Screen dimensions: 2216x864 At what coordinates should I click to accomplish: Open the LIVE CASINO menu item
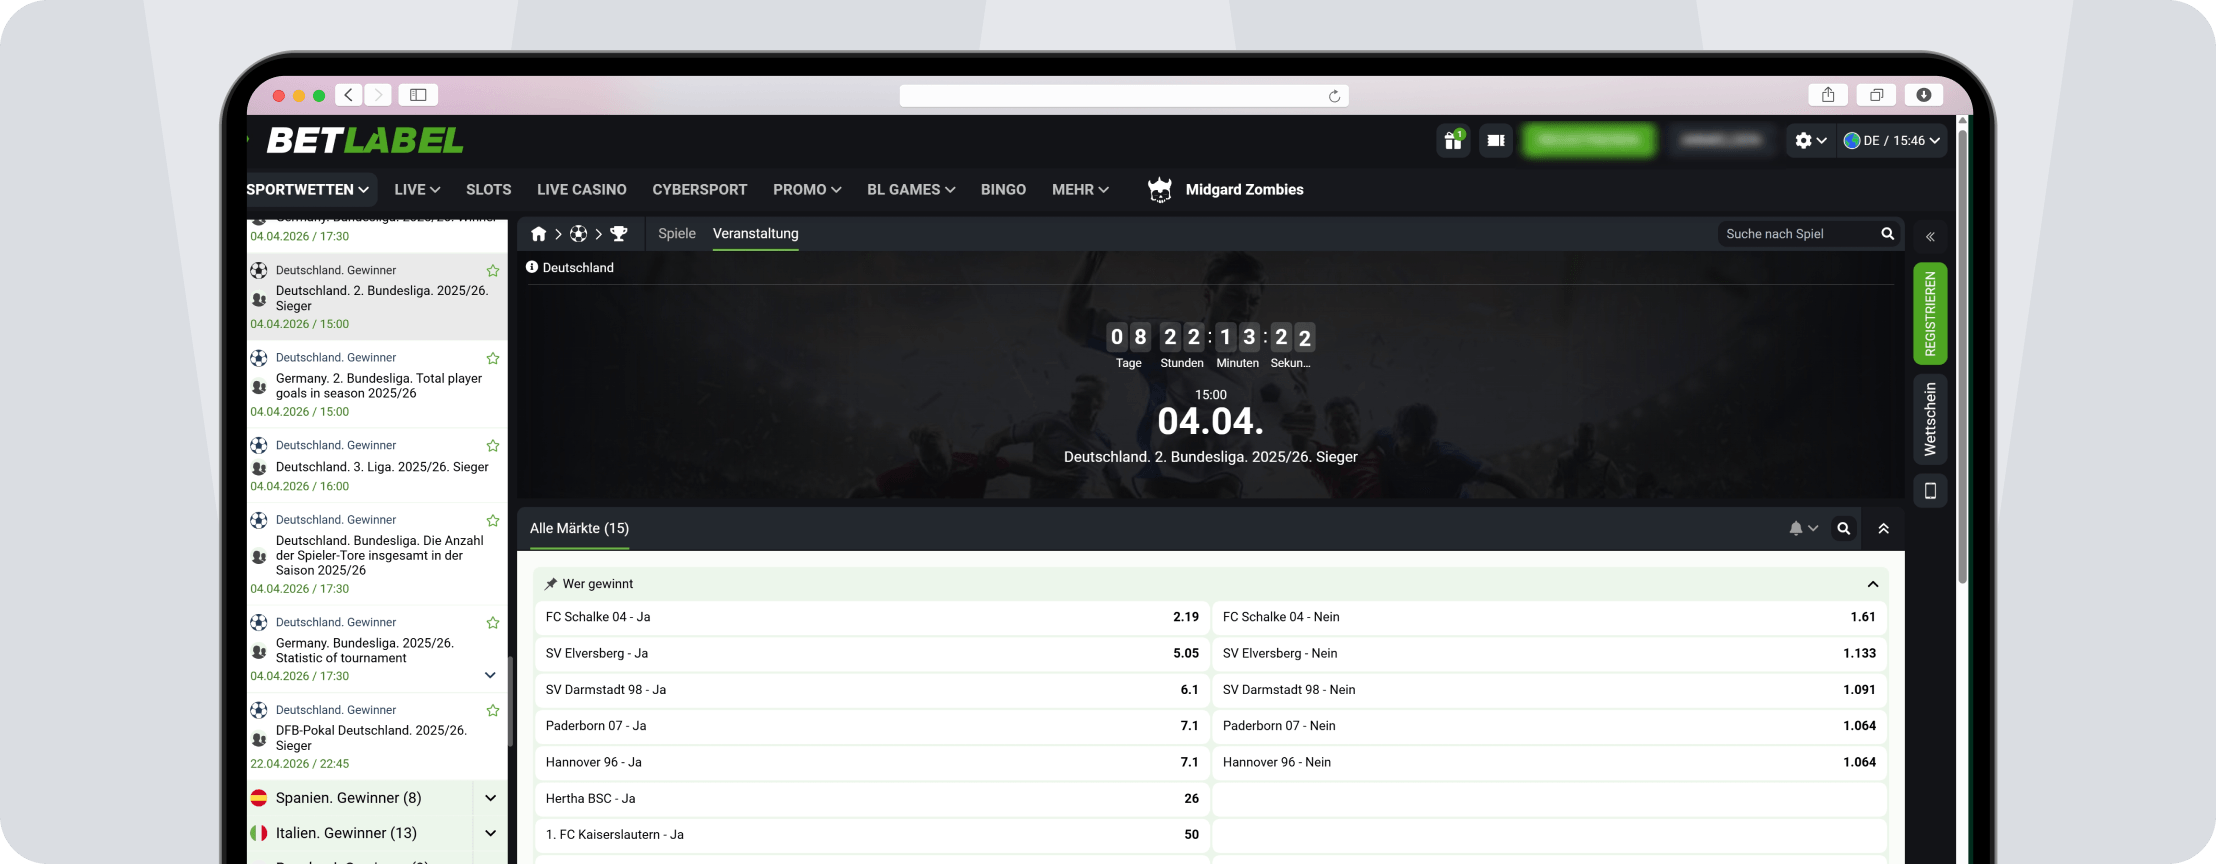click(x=581, y=190)
